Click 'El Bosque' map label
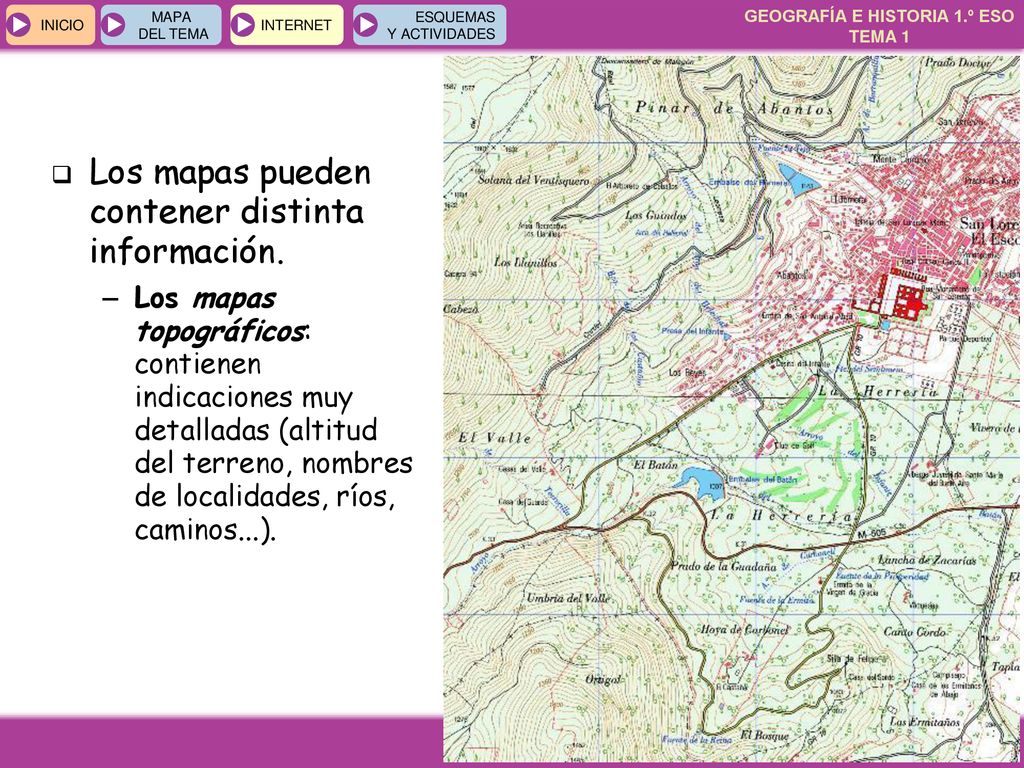This screenshot has width=1024, height=768. tap(765, 735)
